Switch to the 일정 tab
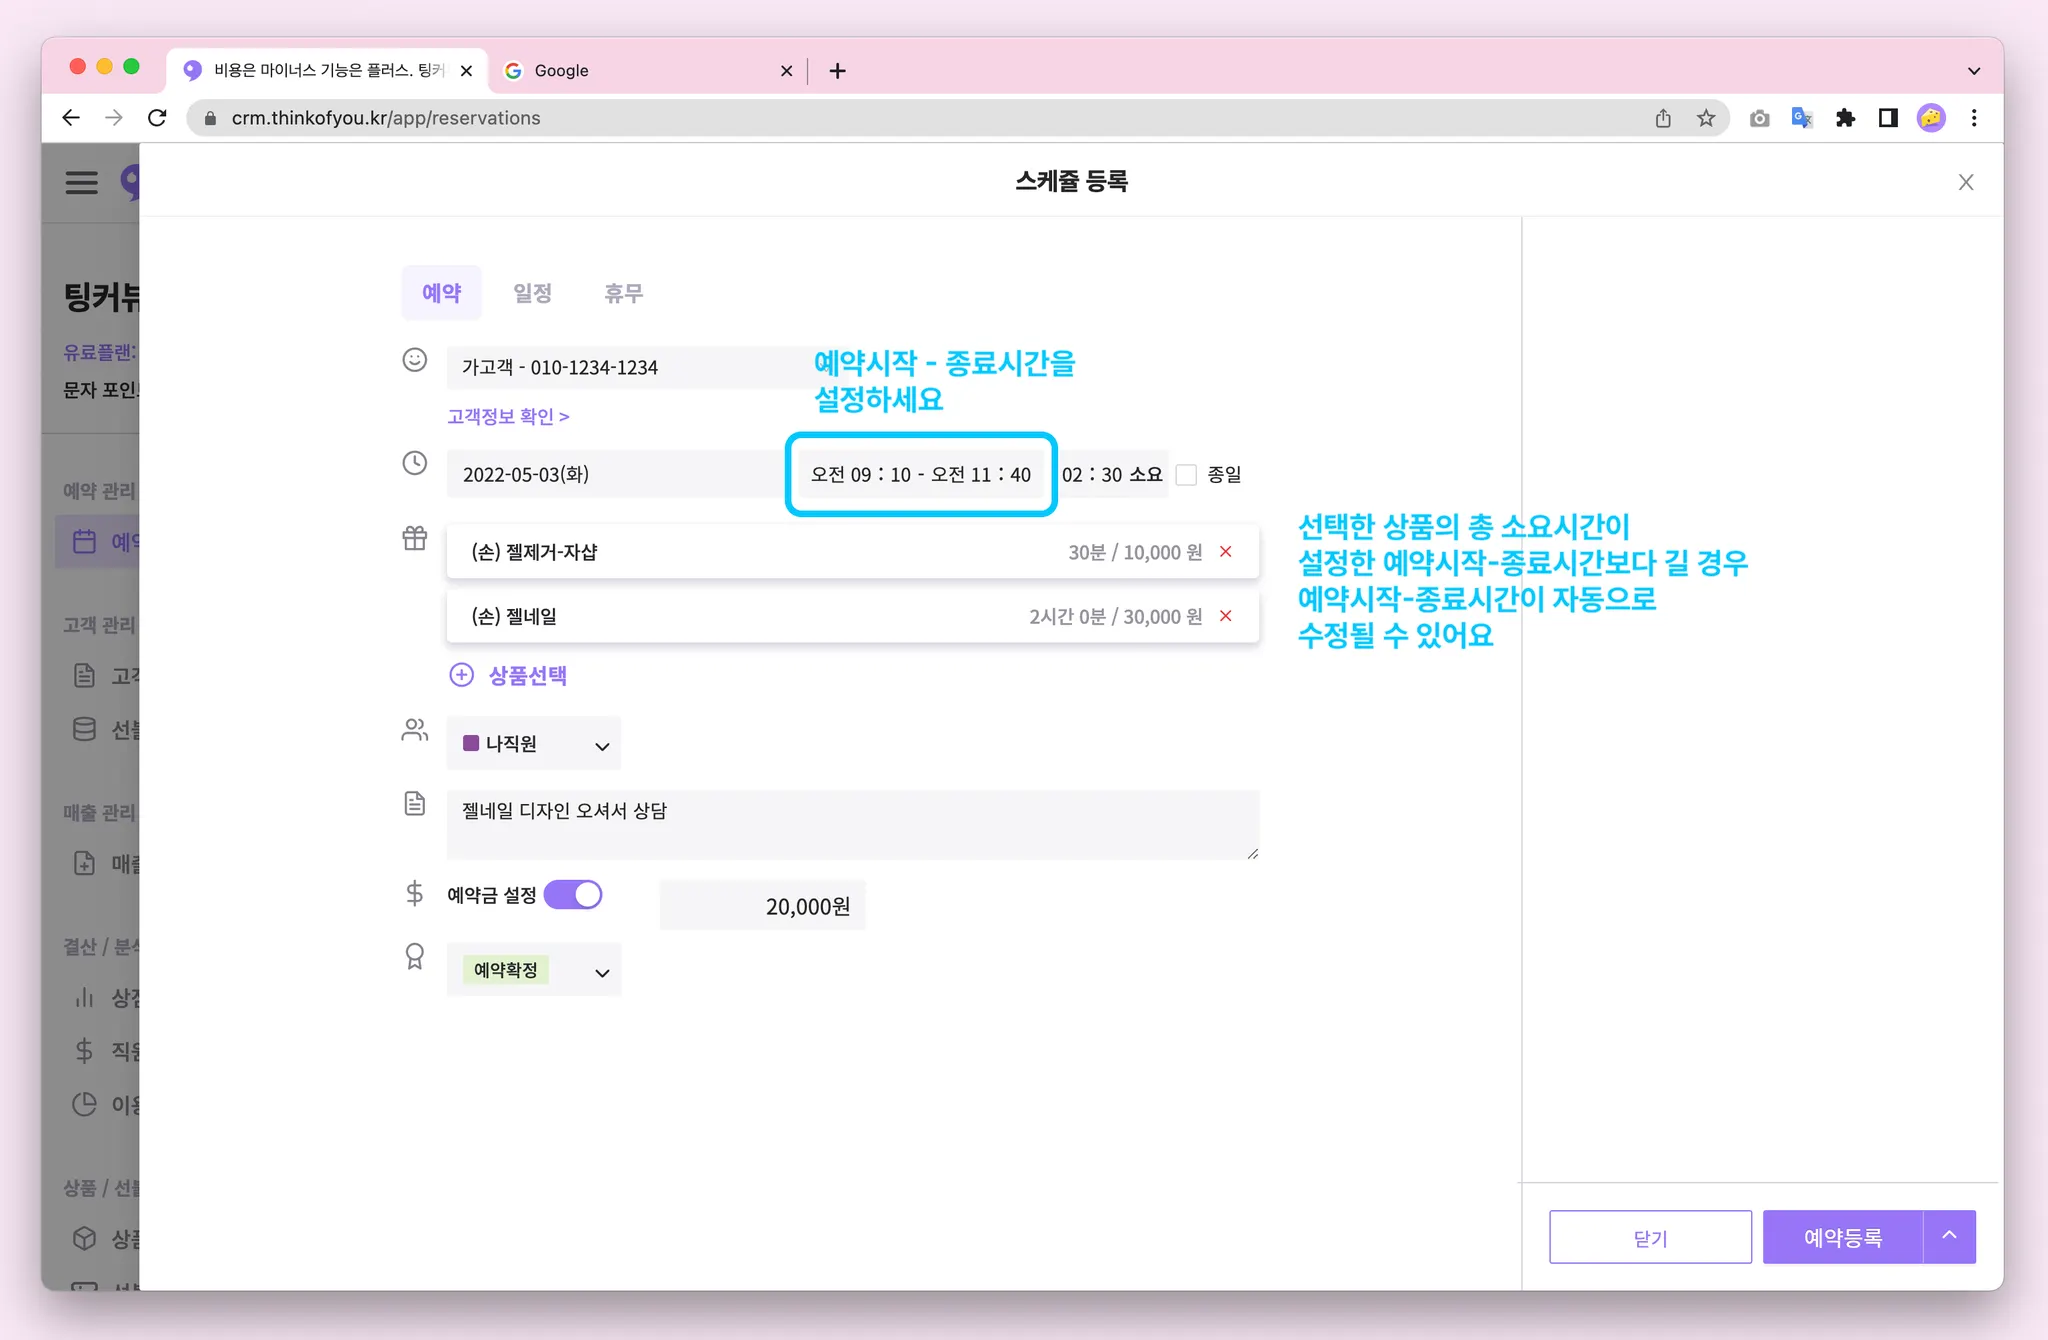 point(532,293)
